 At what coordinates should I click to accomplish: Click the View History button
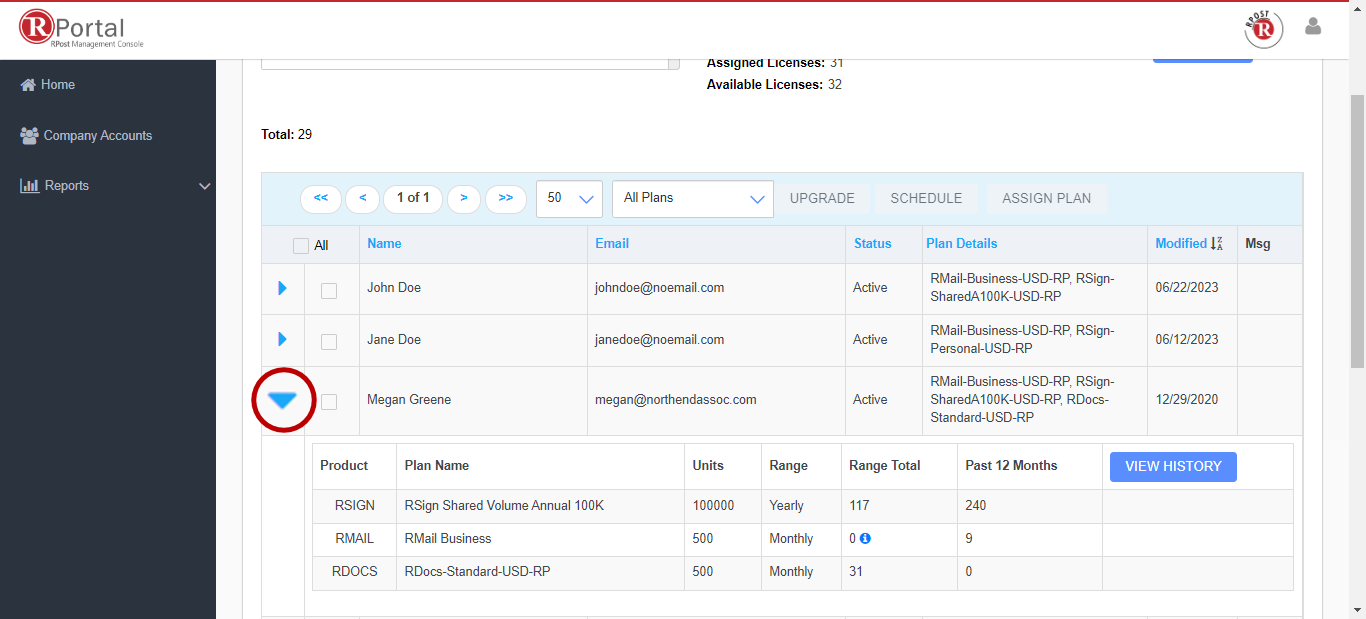(x=1172, y=466)
